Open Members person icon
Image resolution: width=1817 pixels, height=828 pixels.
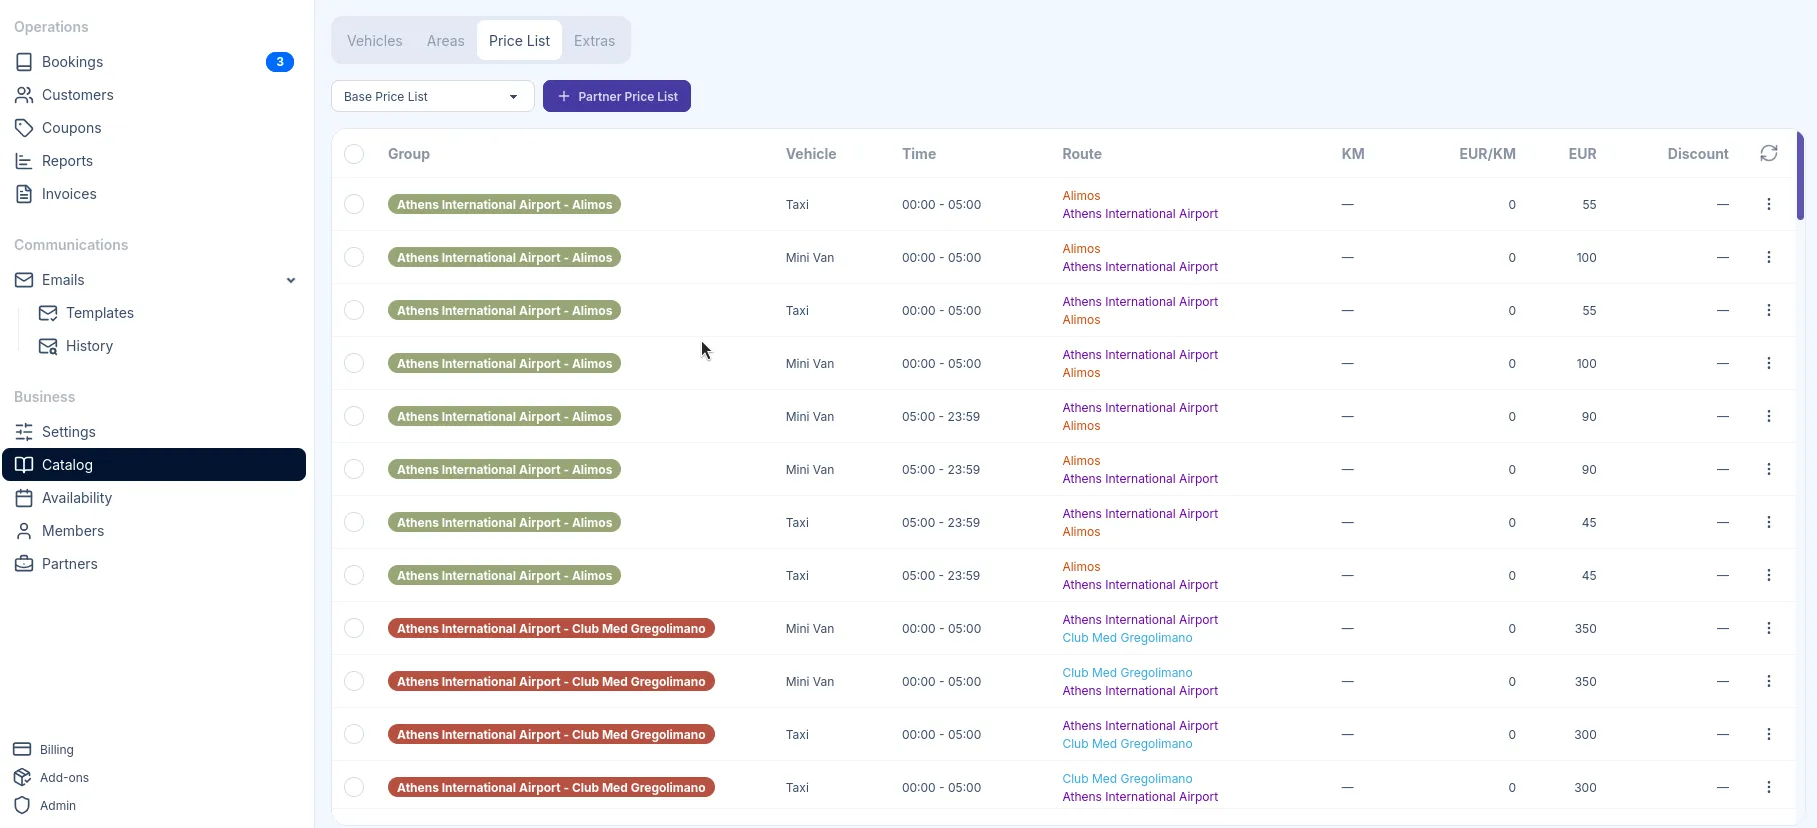tap(24, 531)
